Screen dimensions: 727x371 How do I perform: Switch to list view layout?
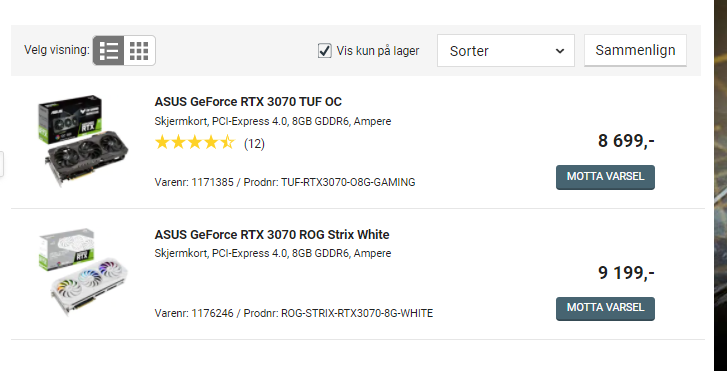(x=108, y=50)
